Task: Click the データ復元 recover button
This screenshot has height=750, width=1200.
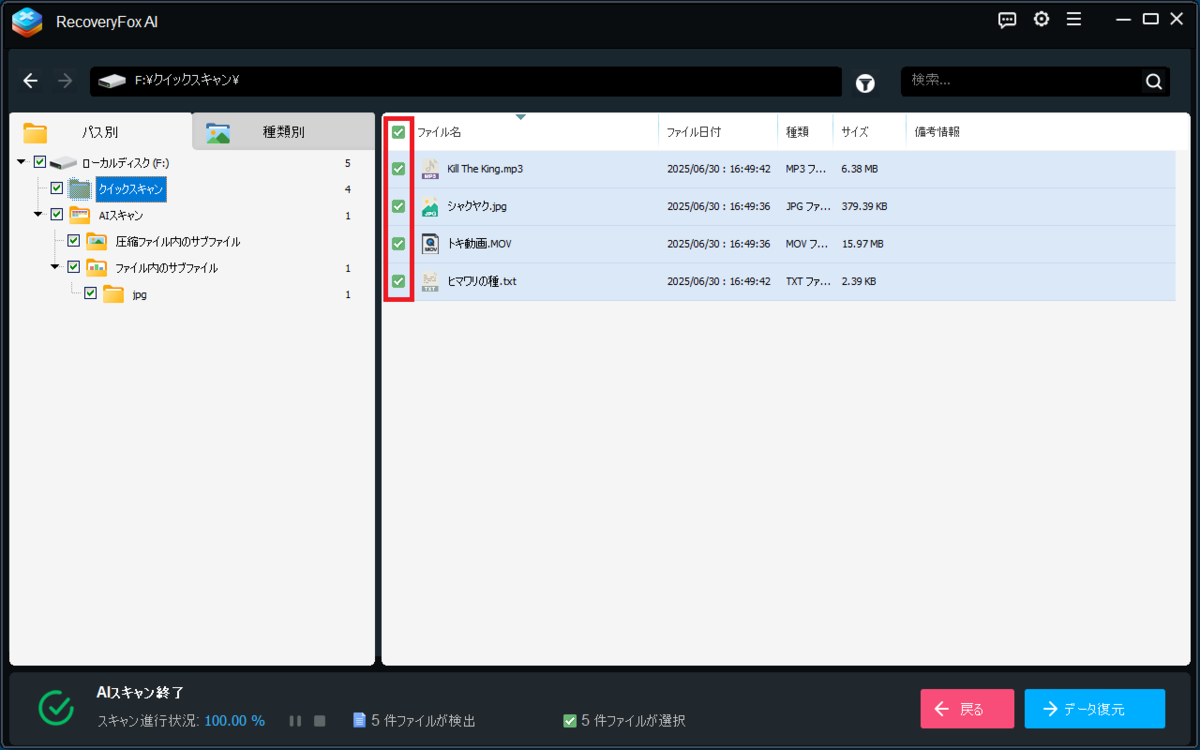Action: coord(1095,709)
